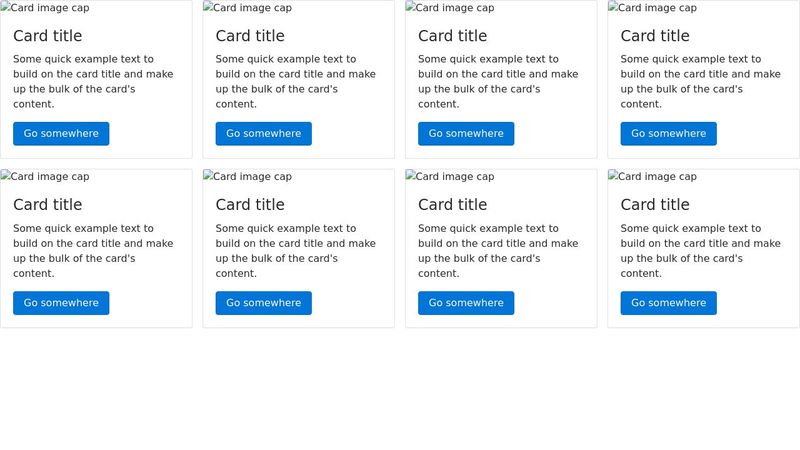Click the broken image icon in third bottom-row card

click(x=410, y=176)
